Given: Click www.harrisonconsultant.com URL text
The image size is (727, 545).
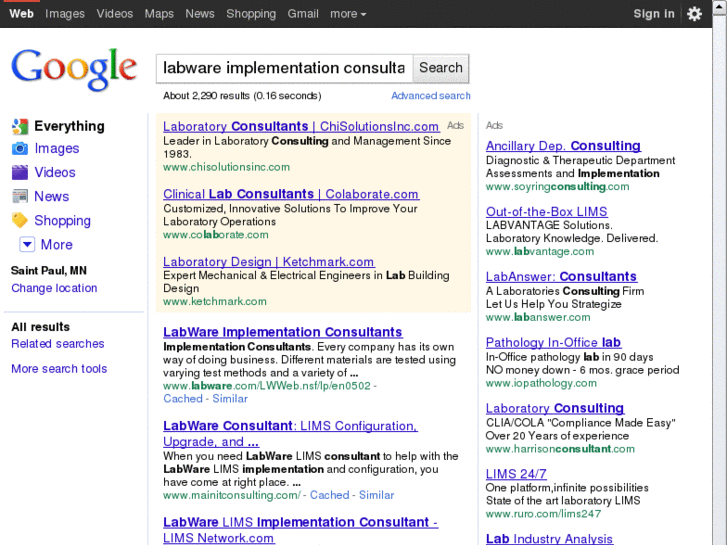Looking at the screenshot, I should pos(560,449).
